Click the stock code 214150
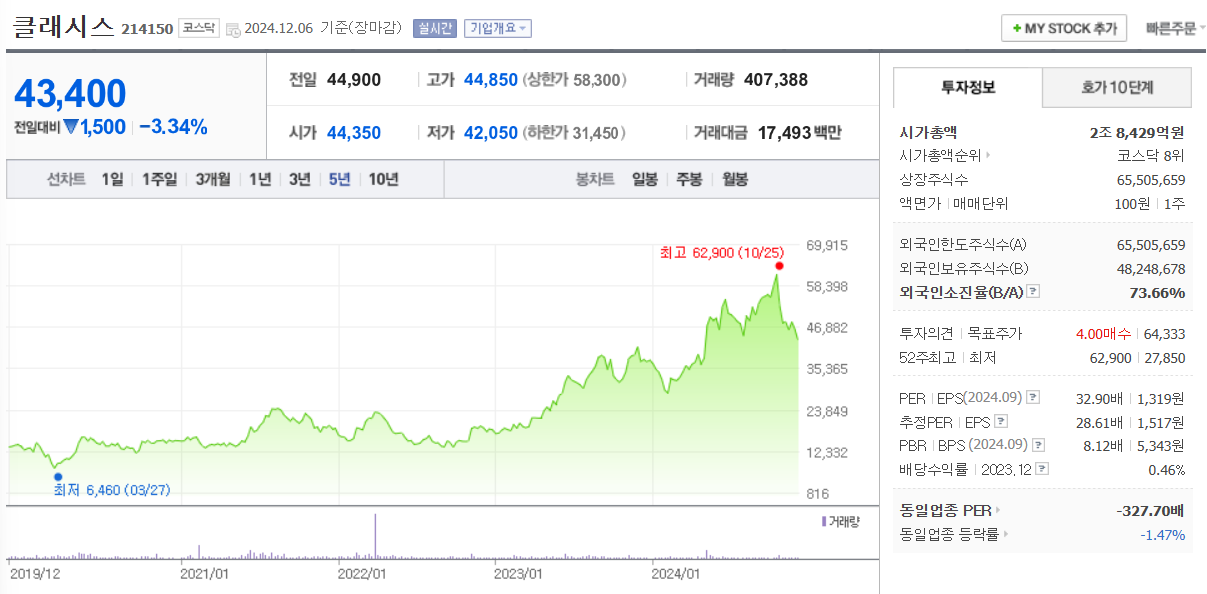 147,29
